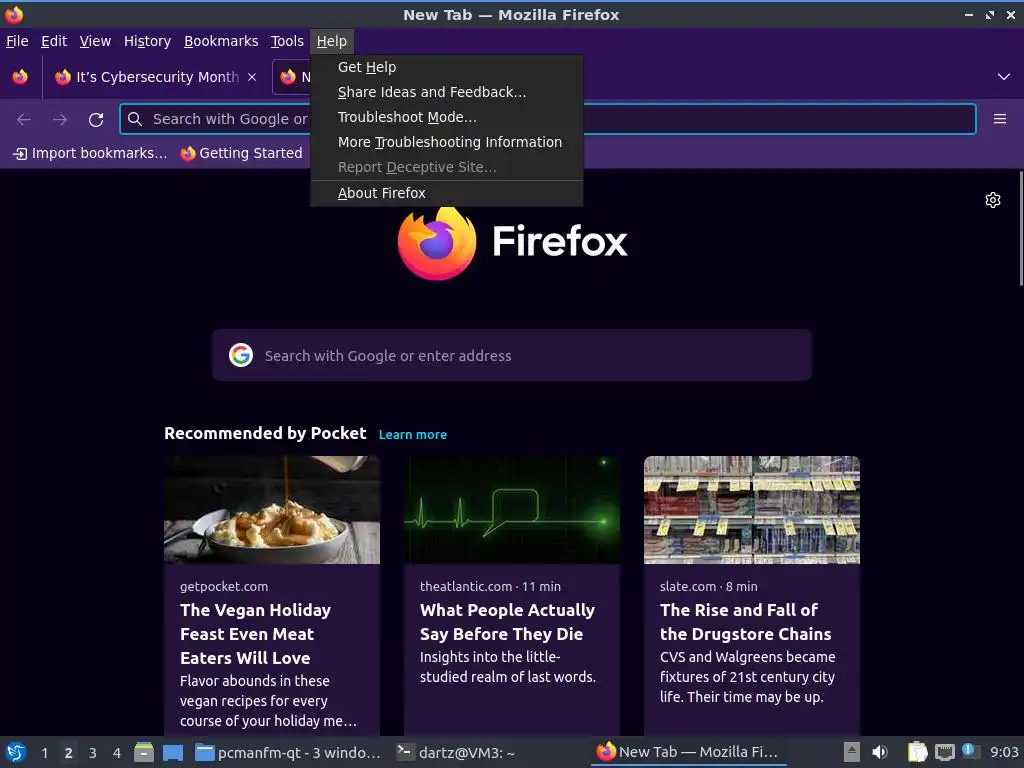The height and width of the screenshot is (768, 1024).
Task: Switch to workspace 1
Action: (44, 753)
